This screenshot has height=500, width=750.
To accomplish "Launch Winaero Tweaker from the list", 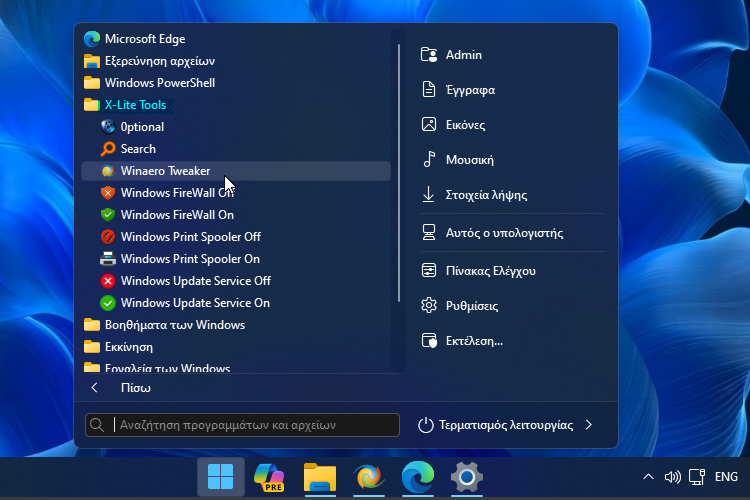I will click(236, 171).
